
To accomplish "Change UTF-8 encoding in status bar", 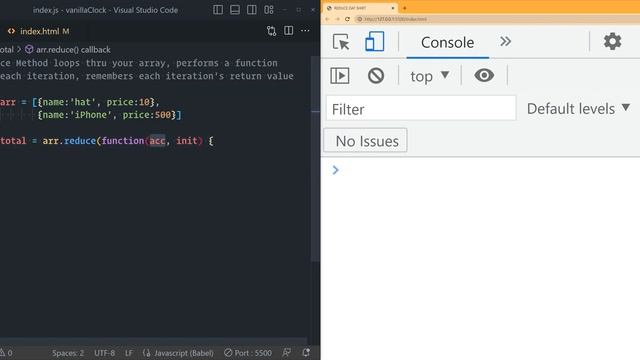I will click(104, 353).
